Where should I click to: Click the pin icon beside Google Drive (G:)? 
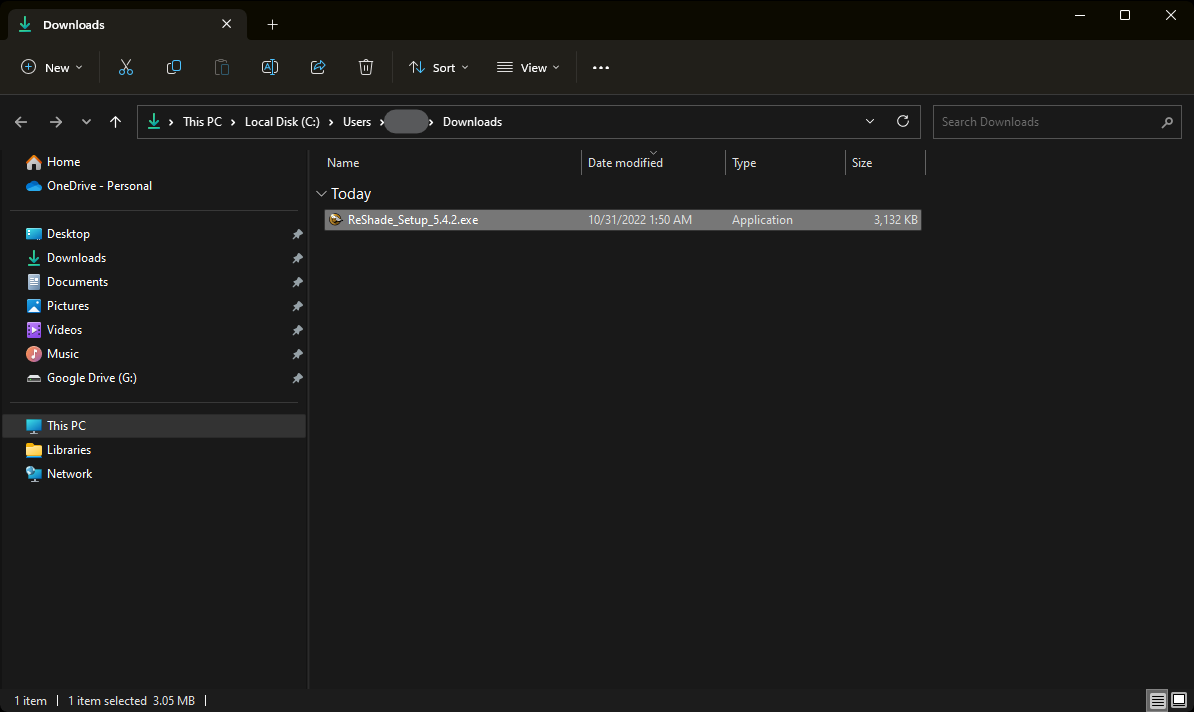[x=297, y=378]
